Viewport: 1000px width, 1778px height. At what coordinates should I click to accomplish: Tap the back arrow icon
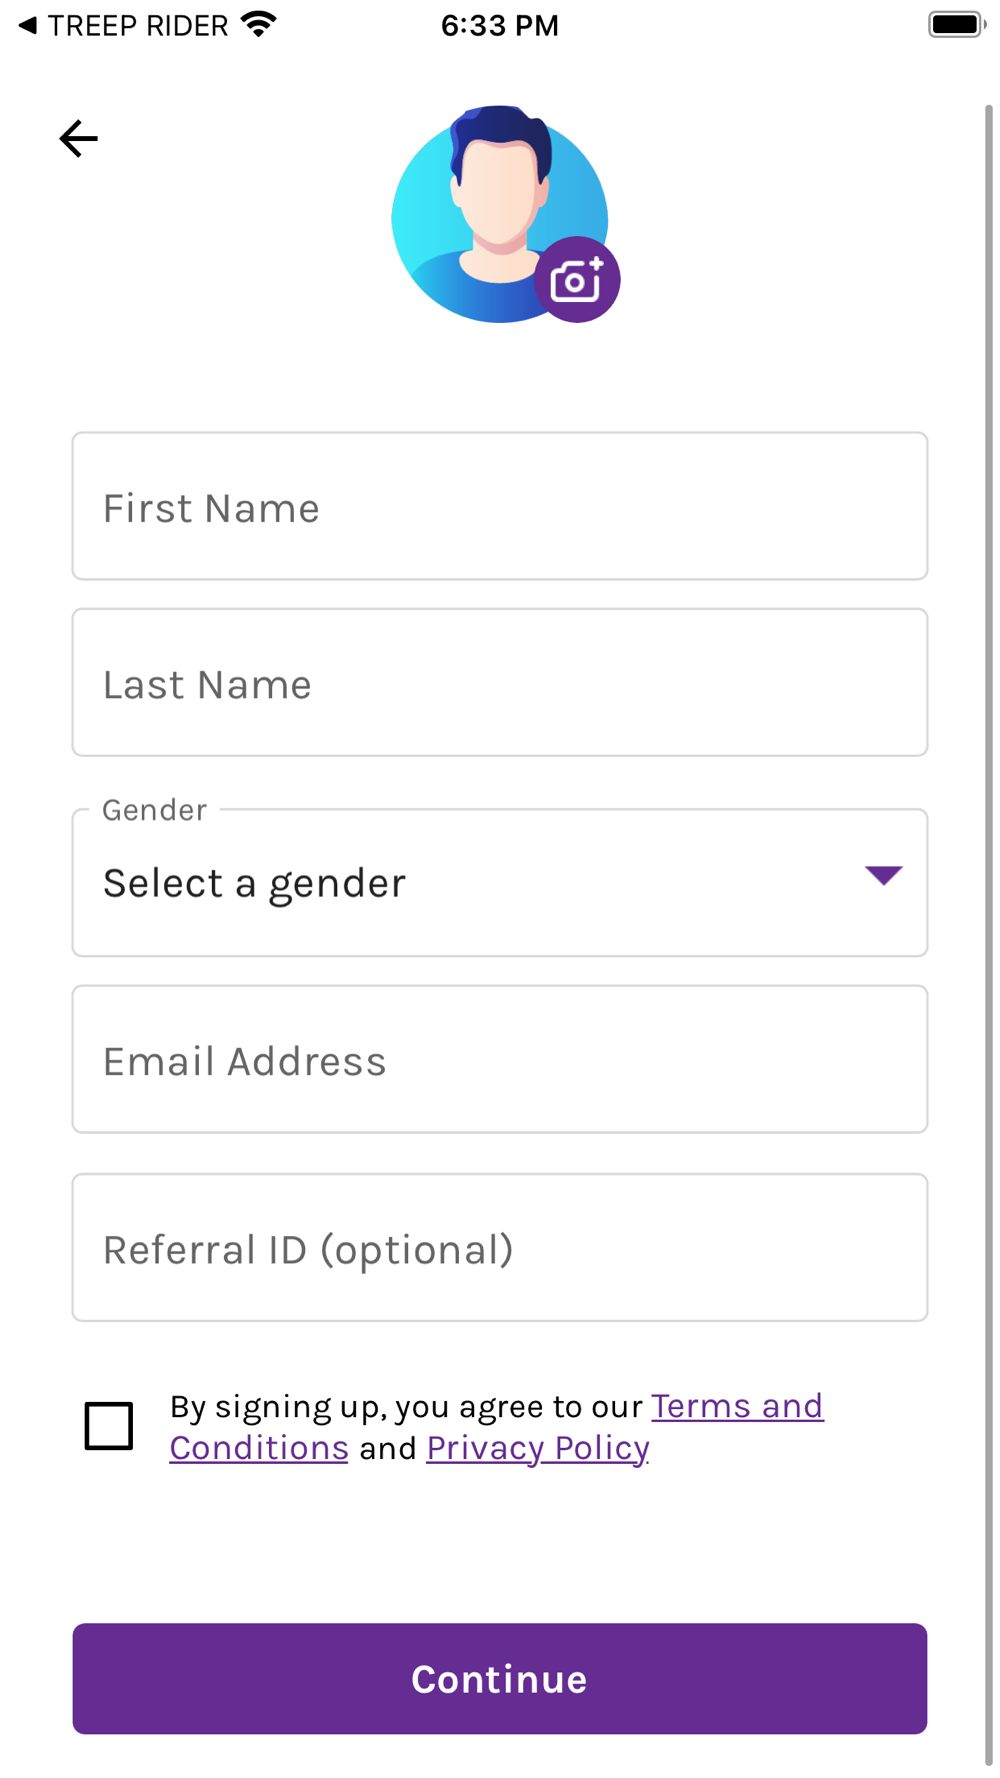point(78,138)
